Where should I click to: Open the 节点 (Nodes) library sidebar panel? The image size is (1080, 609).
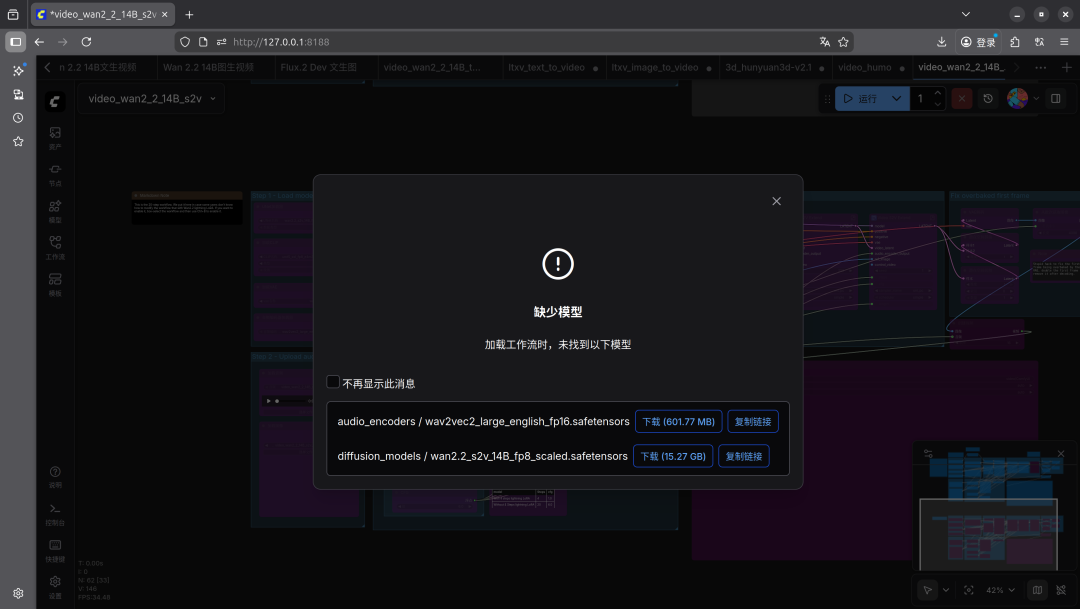(55, 170)
